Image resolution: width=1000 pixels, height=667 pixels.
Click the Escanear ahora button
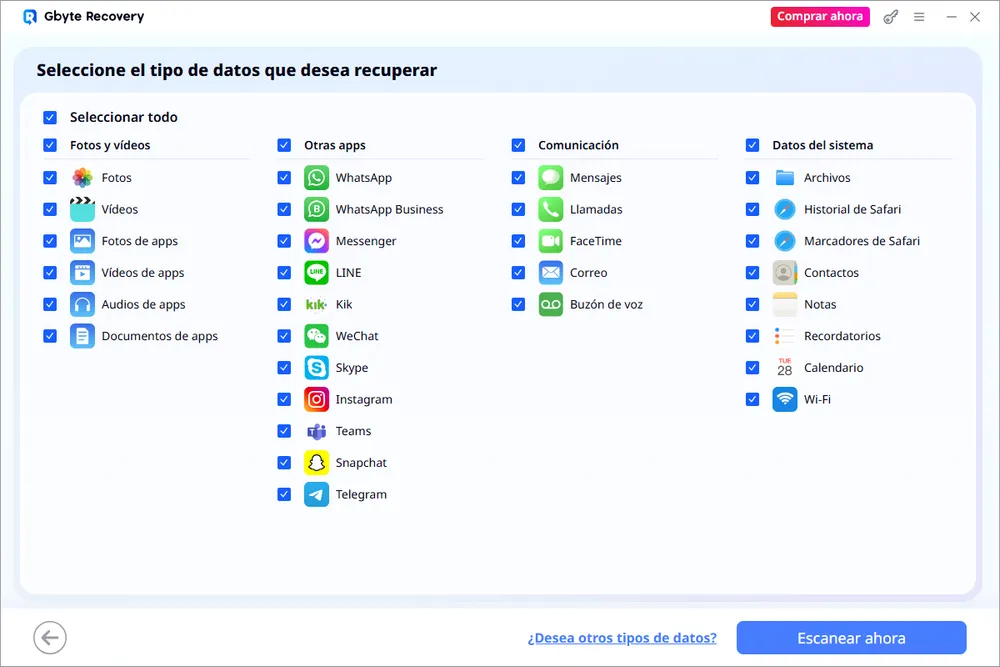[x=851, y=638]
